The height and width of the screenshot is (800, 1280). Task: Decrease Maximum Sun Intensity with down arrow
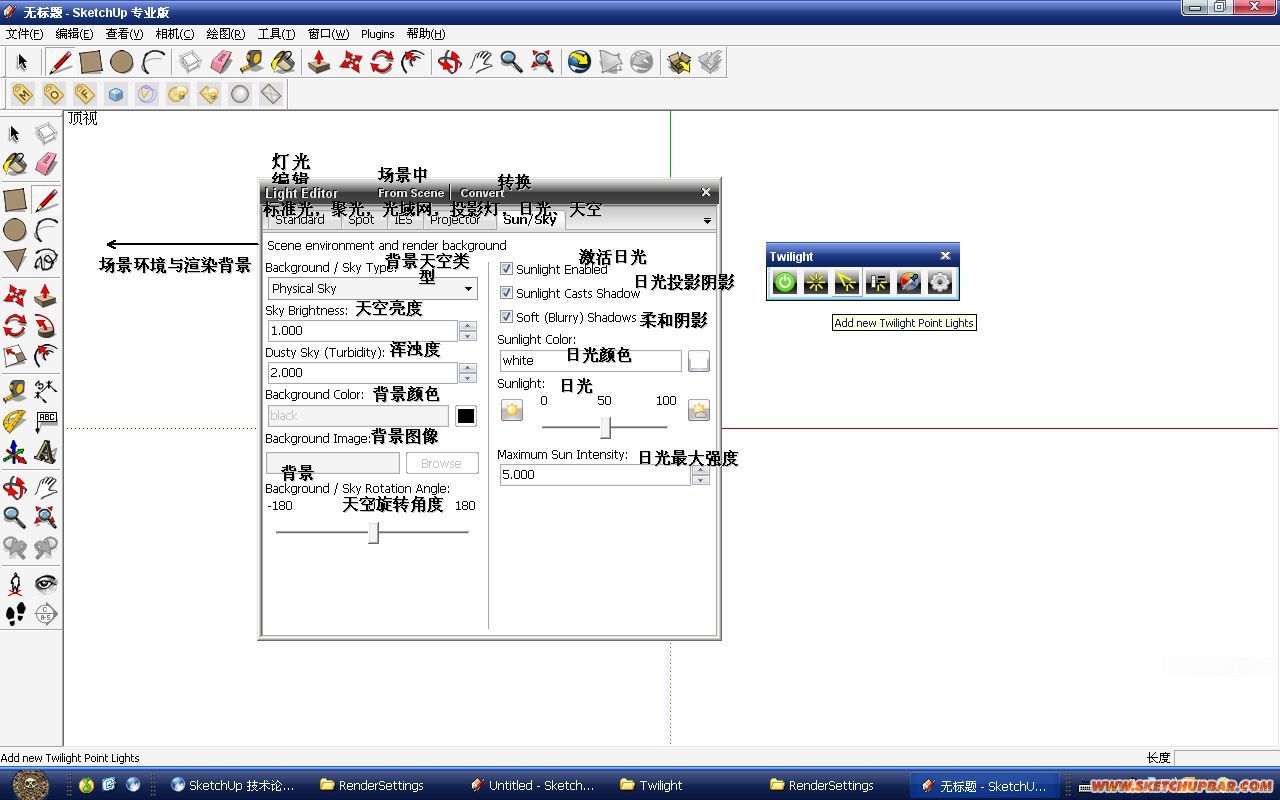pos(700,480)
